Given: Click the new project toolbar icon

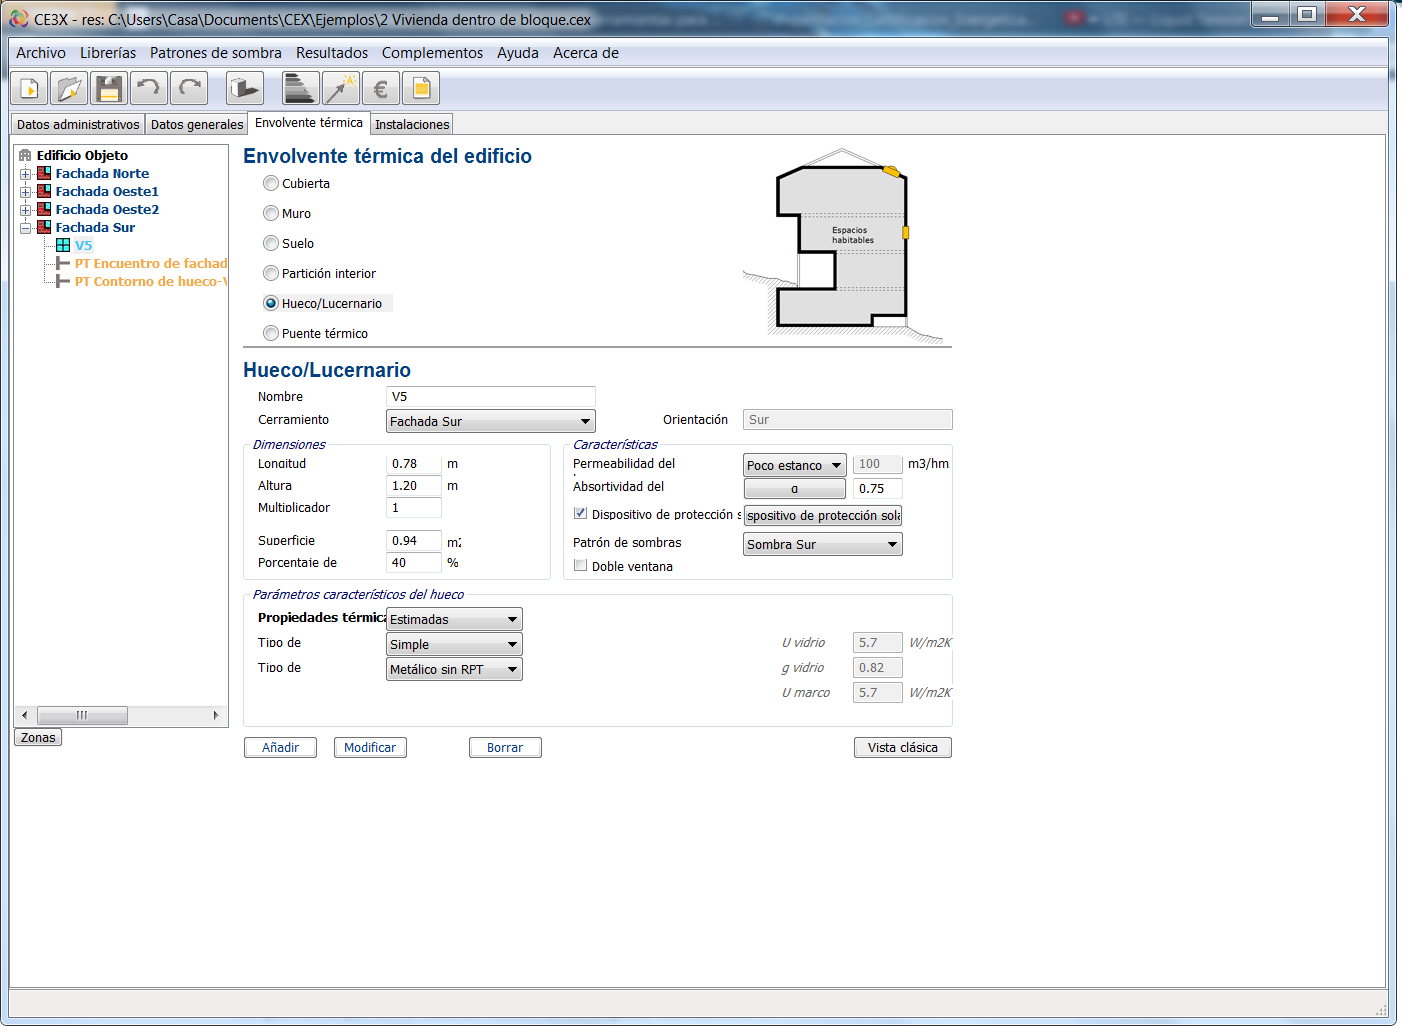Looking at the screenshot, I should click(29, 89).
